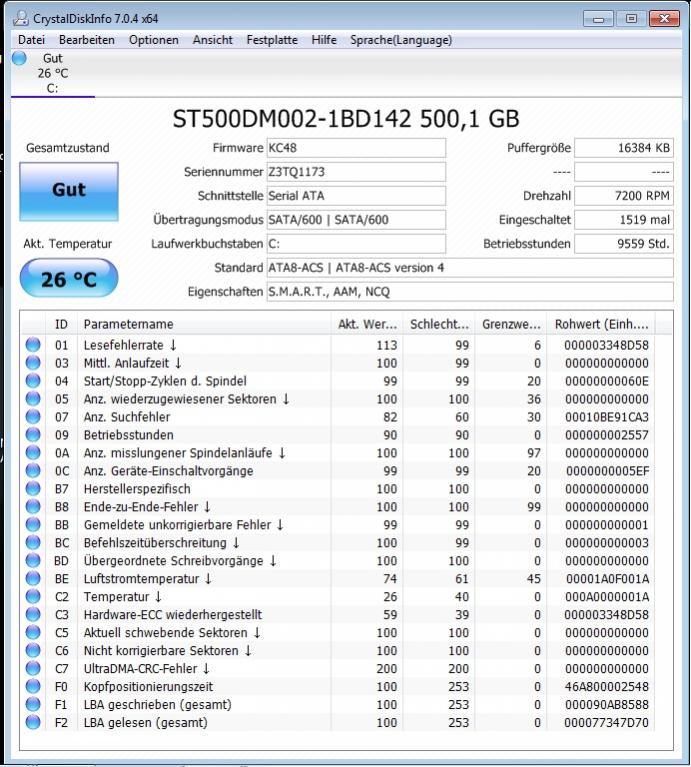Viewport: 691px width, 767px height.
Task: Click status orb for Kopfpositionierungszeit row
Action: 33,686
